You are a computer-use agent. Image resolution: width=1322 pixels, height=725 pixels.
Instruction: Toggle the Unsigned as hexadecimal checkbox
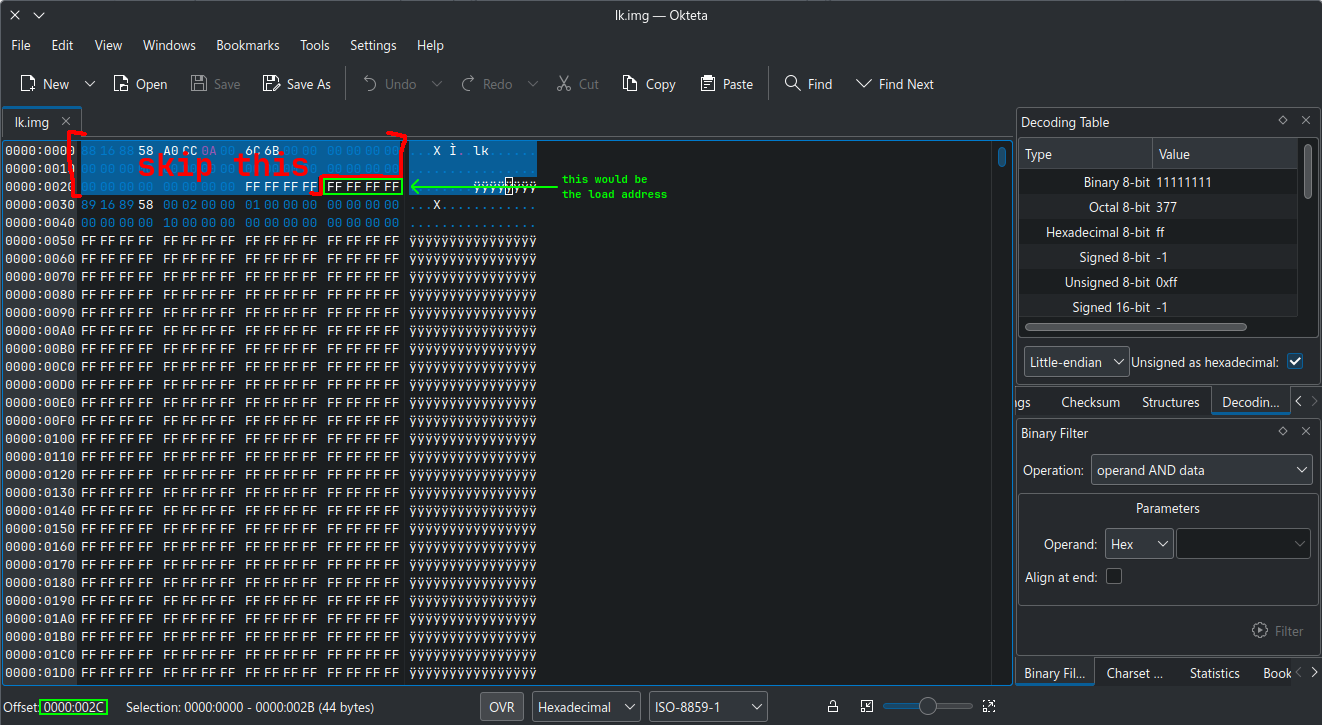(1295, 362)
